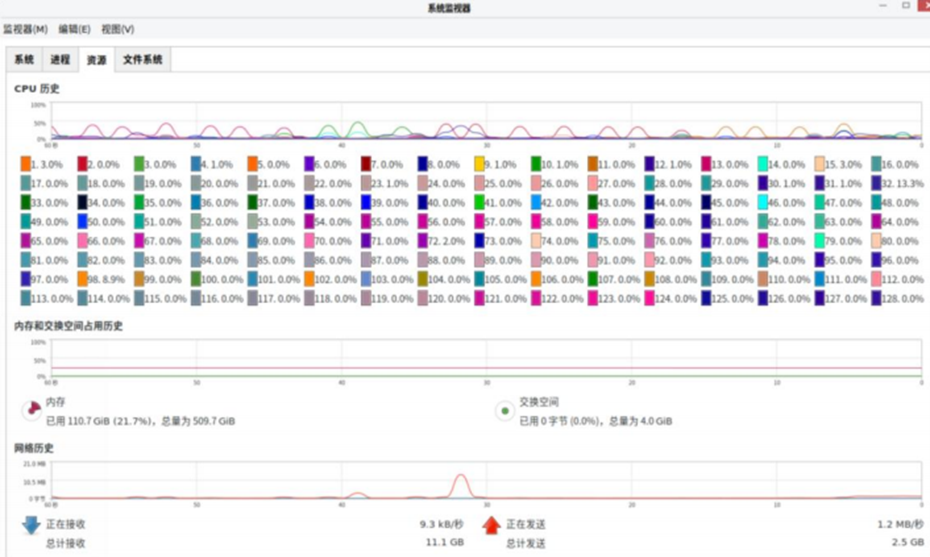
Task: Change the color swatch for CPU 7
Action: 366,164
